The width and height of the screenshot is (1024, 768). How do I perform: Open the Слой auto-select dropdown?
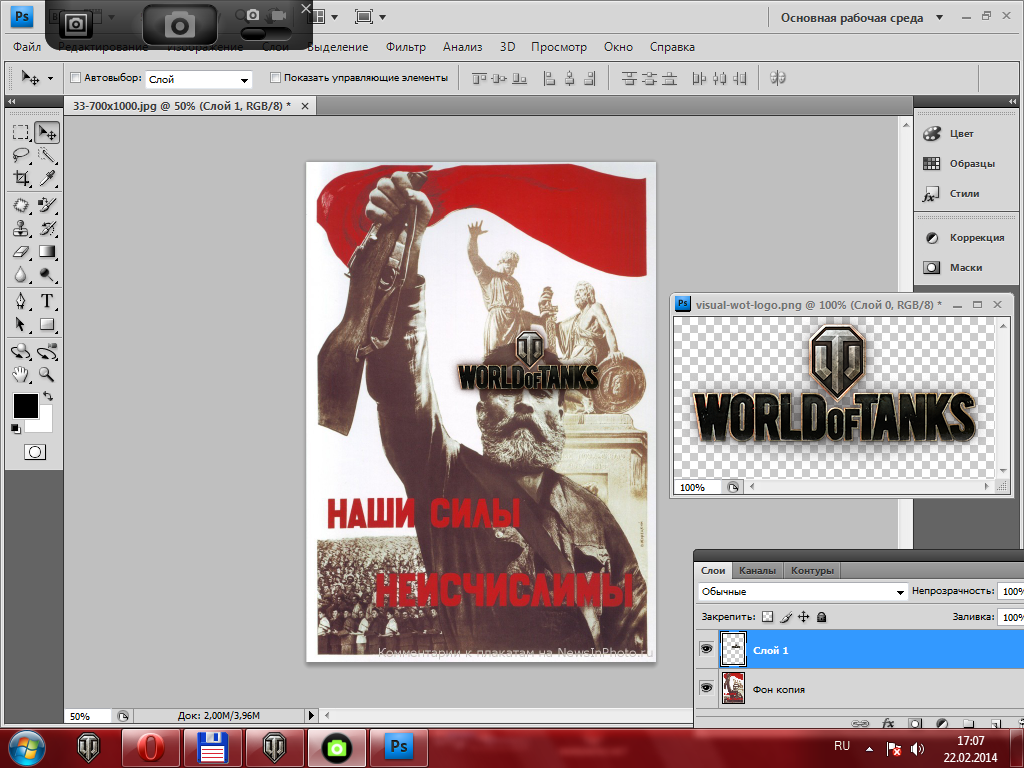point(199,79)
